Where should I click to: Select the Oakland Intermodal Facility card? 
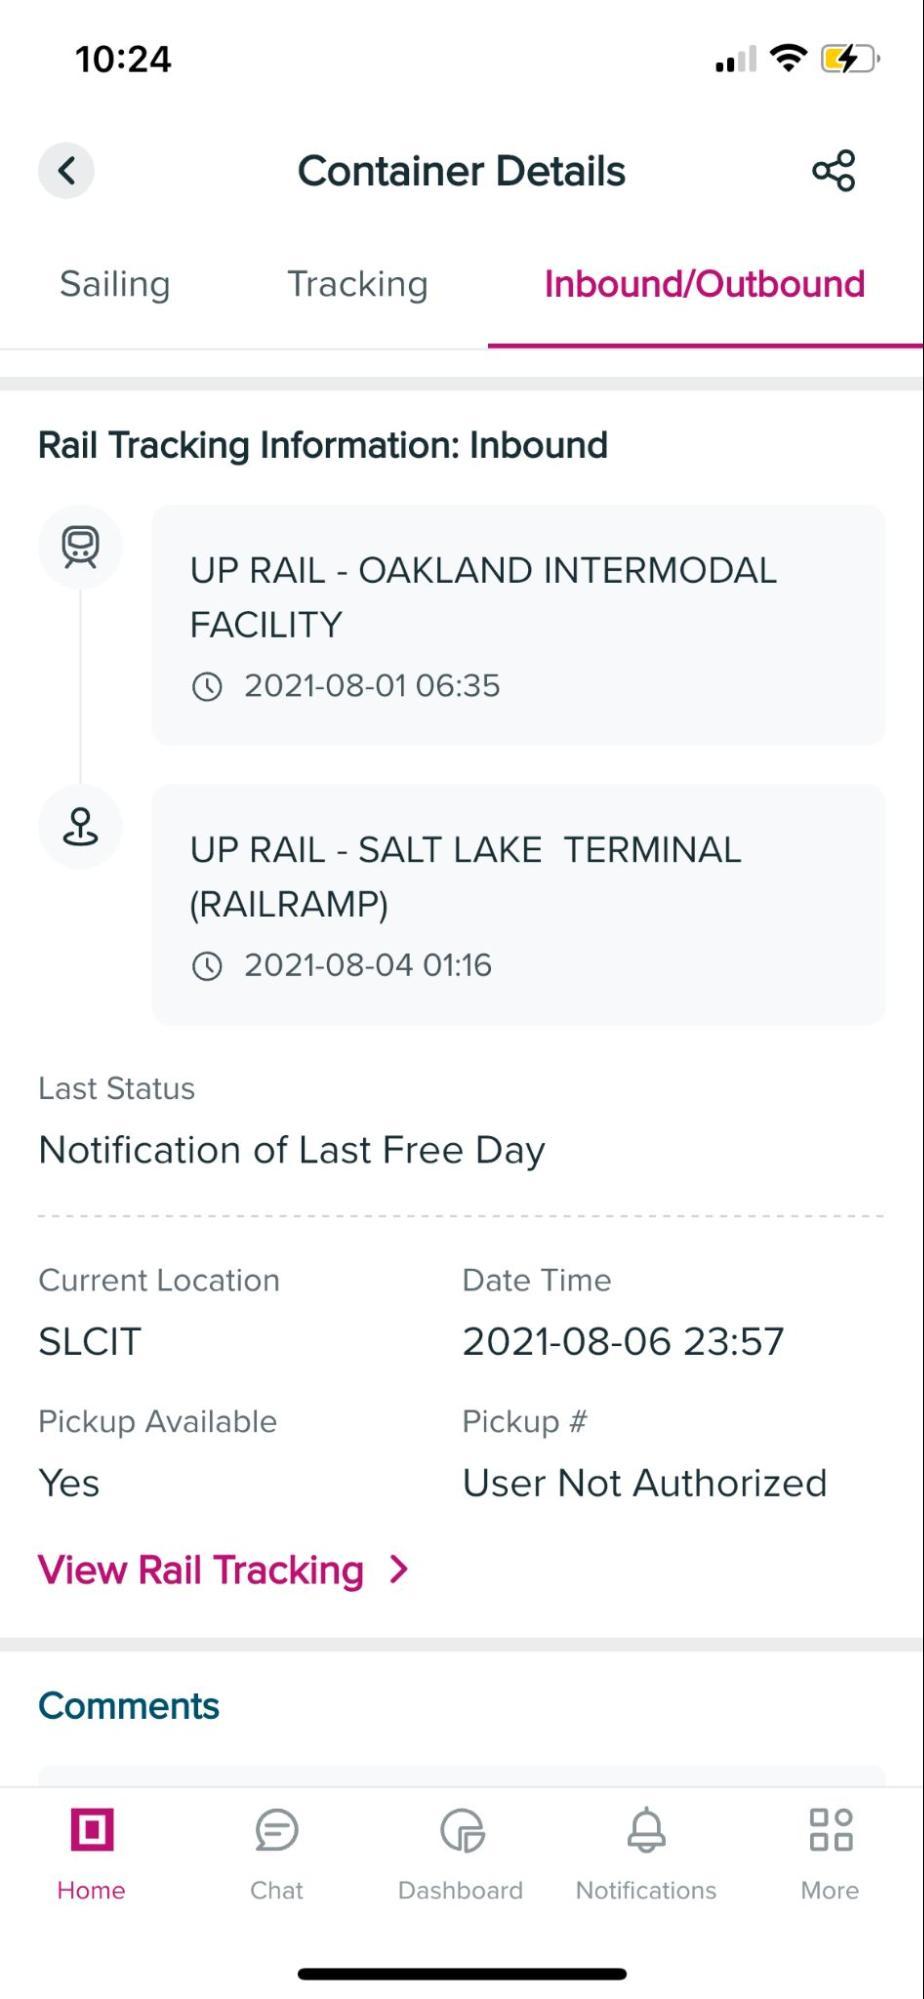tap(518, 625)
